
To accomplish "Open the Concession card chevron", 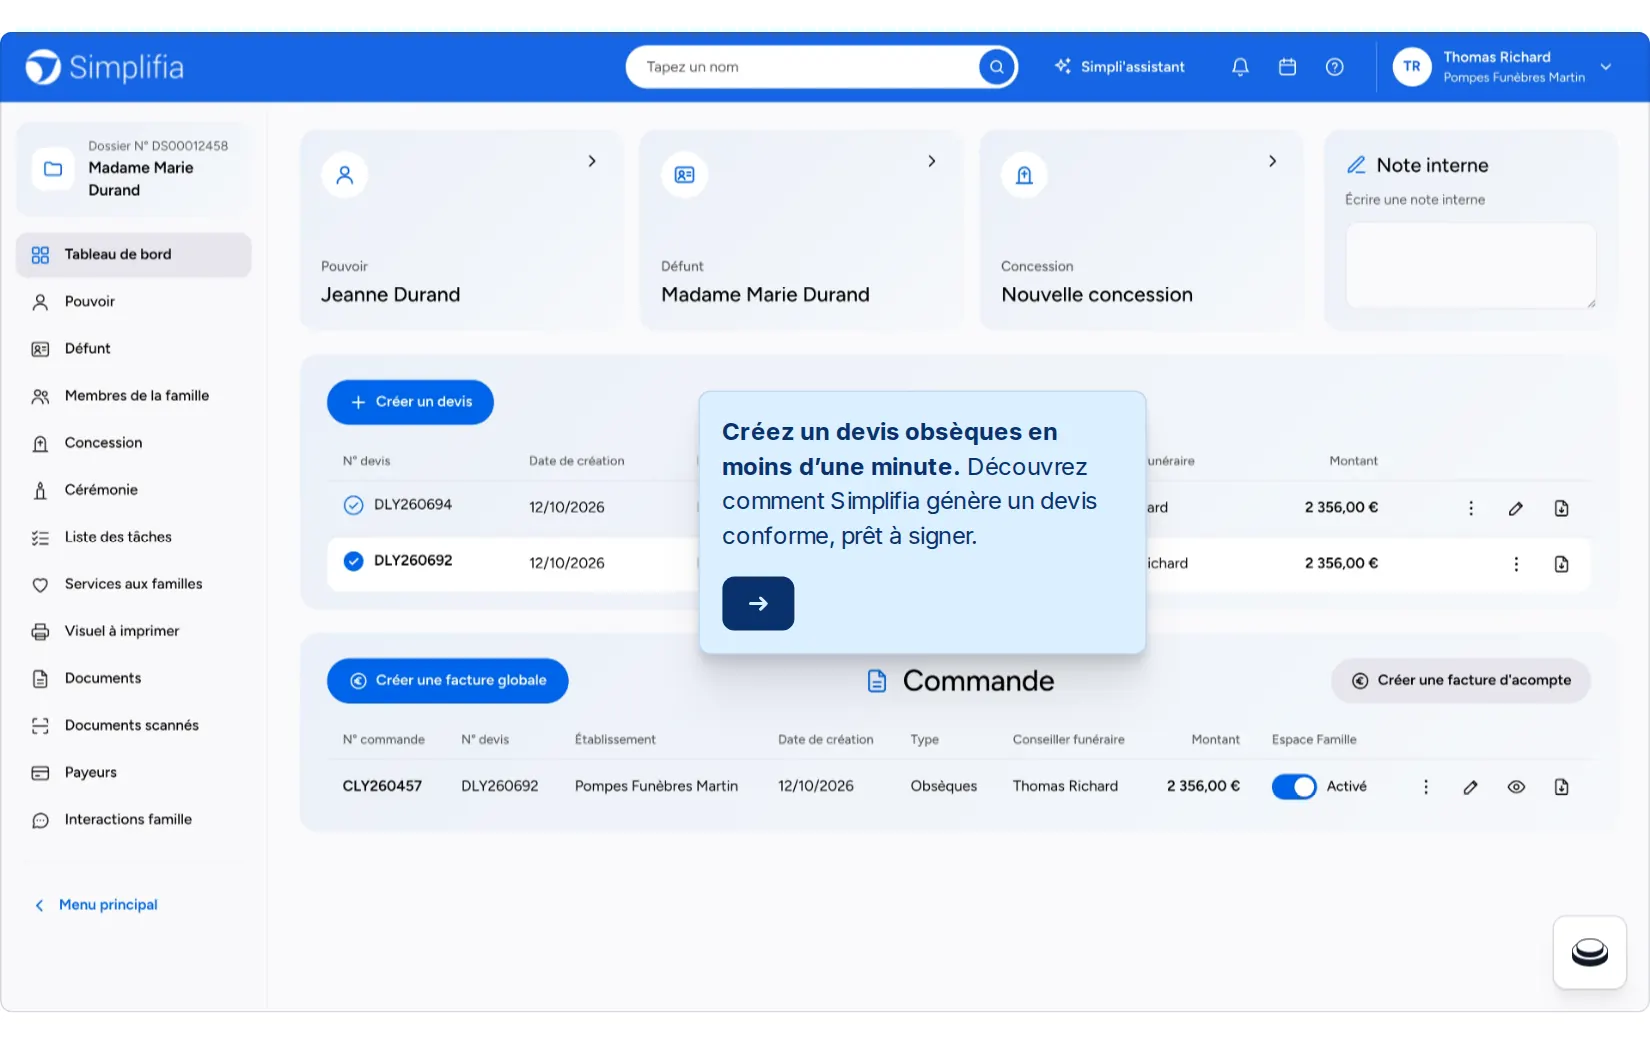I will [x=1272, y=161].
